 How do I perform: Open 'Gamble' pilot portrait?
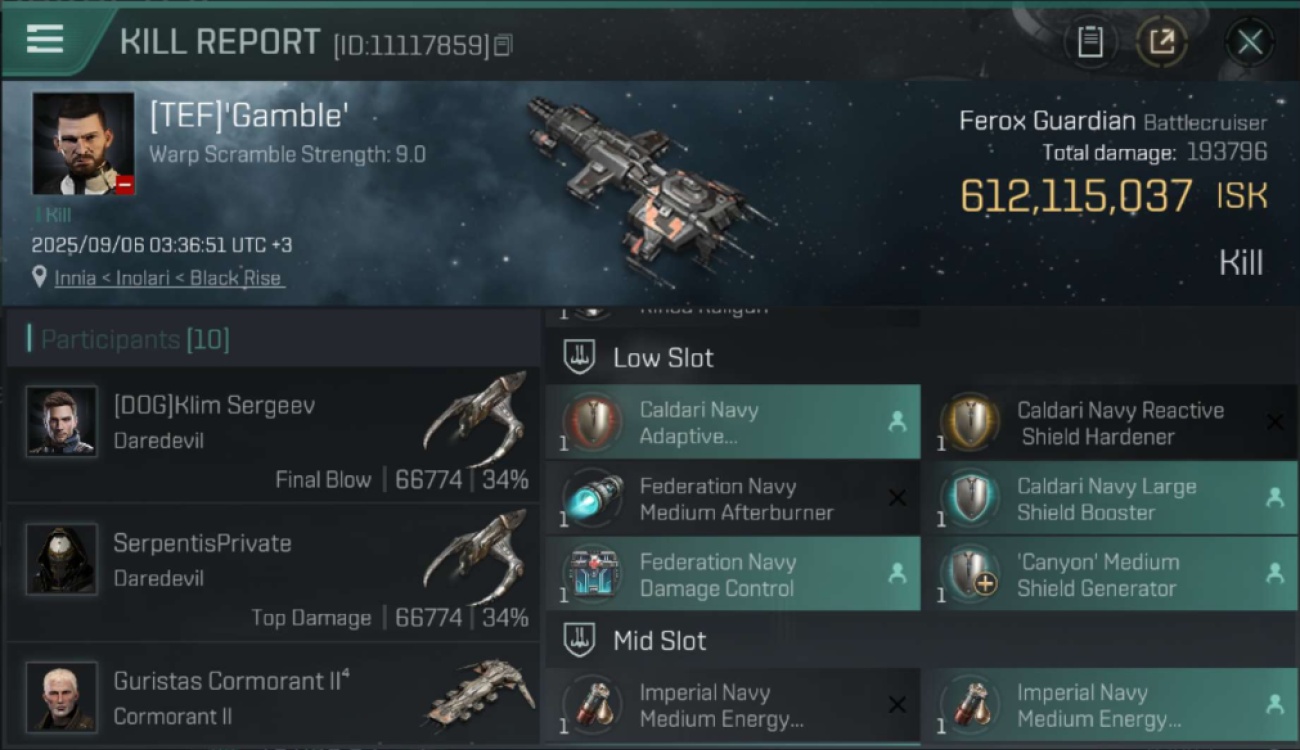coord(83,144)
